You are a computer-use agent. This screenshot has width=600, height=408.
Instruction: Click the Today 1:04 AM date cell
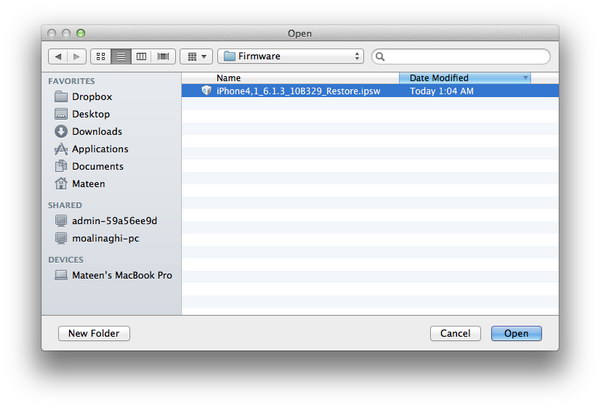(x=442, y=91)
